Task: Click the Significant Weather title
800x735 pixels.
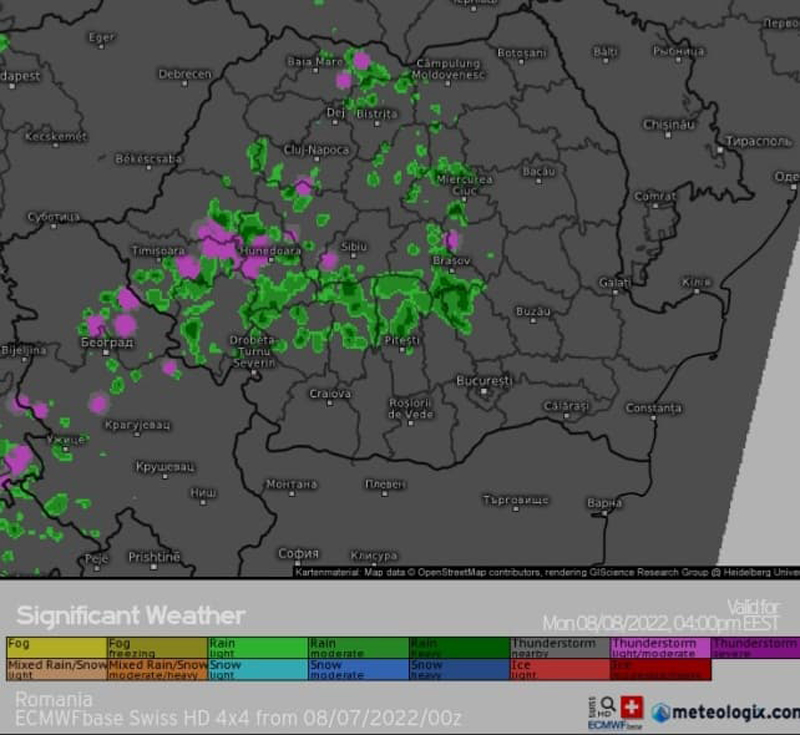Action: (x=130, y=615)
